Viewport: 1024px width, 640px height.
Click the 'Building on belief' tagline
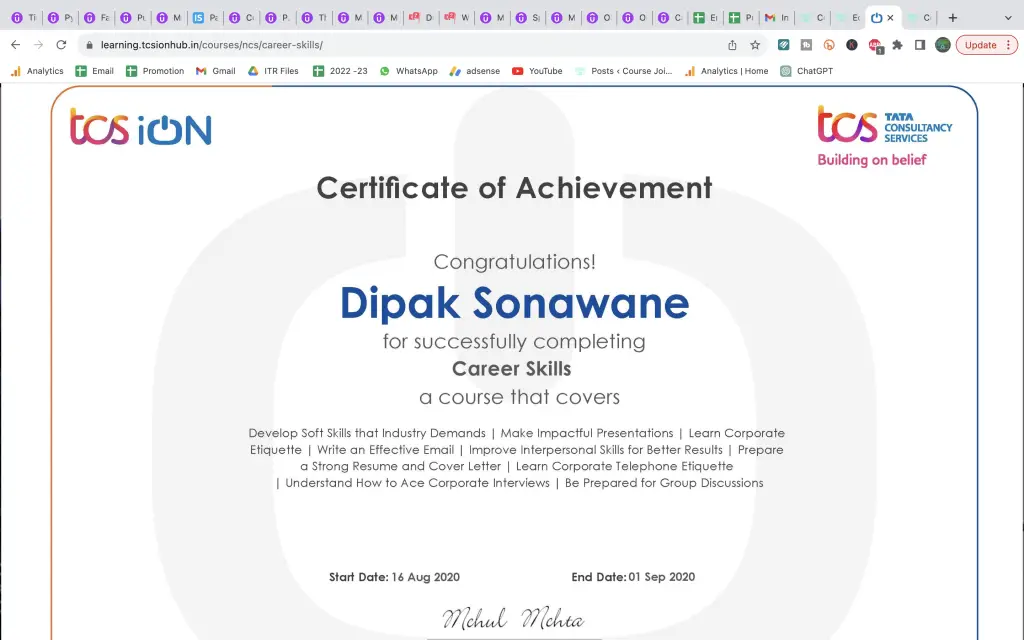tap(872, 160)
